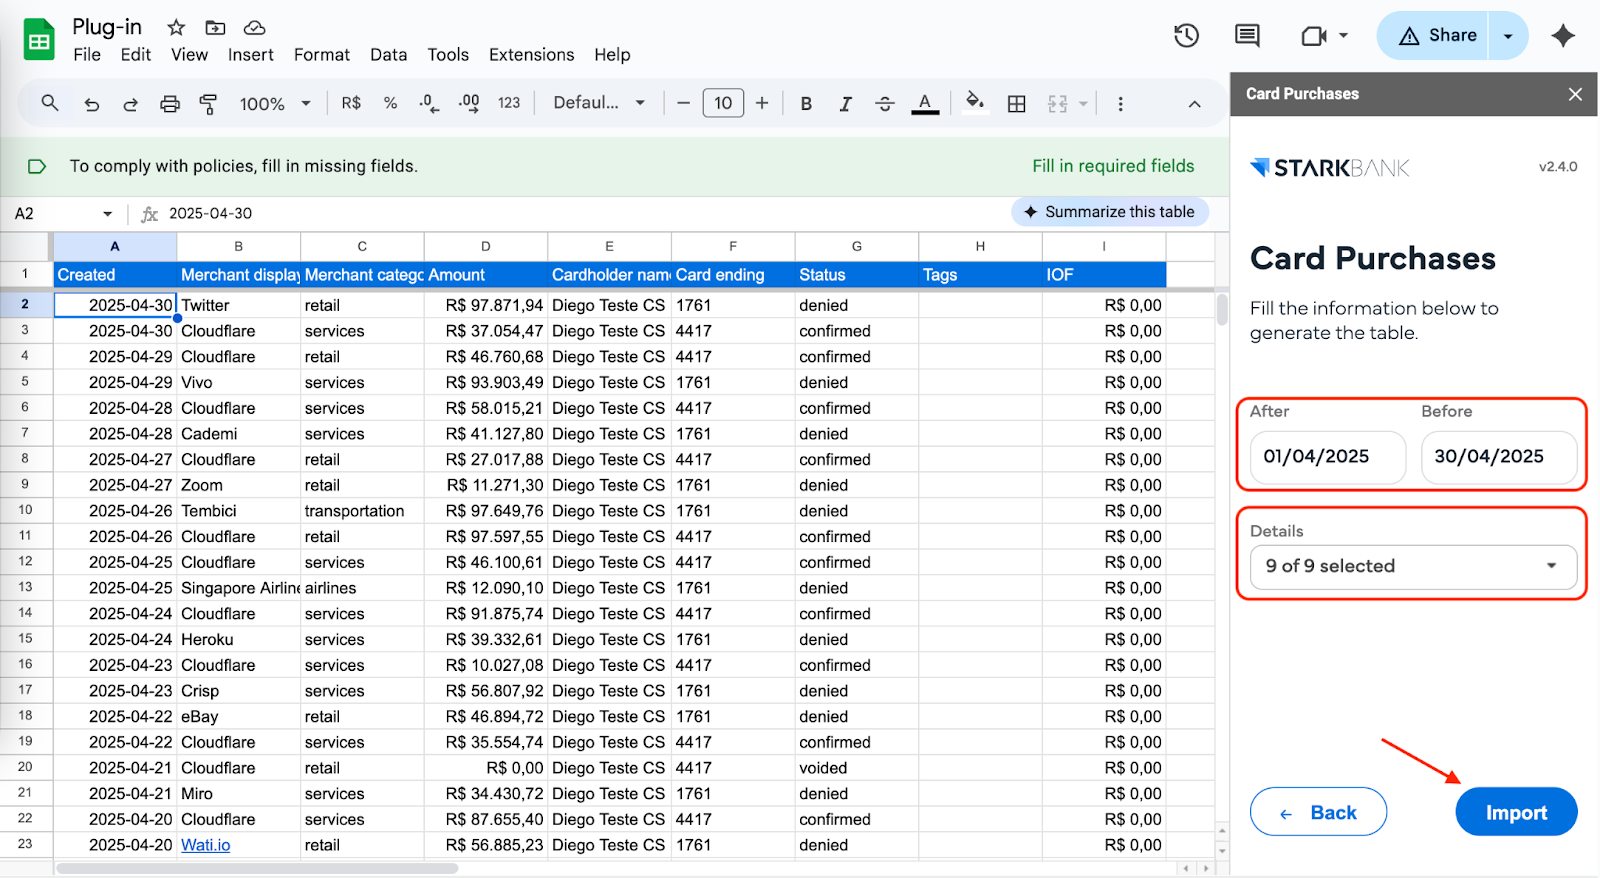Click the After date field 01/04/2025

(1327, 457)
